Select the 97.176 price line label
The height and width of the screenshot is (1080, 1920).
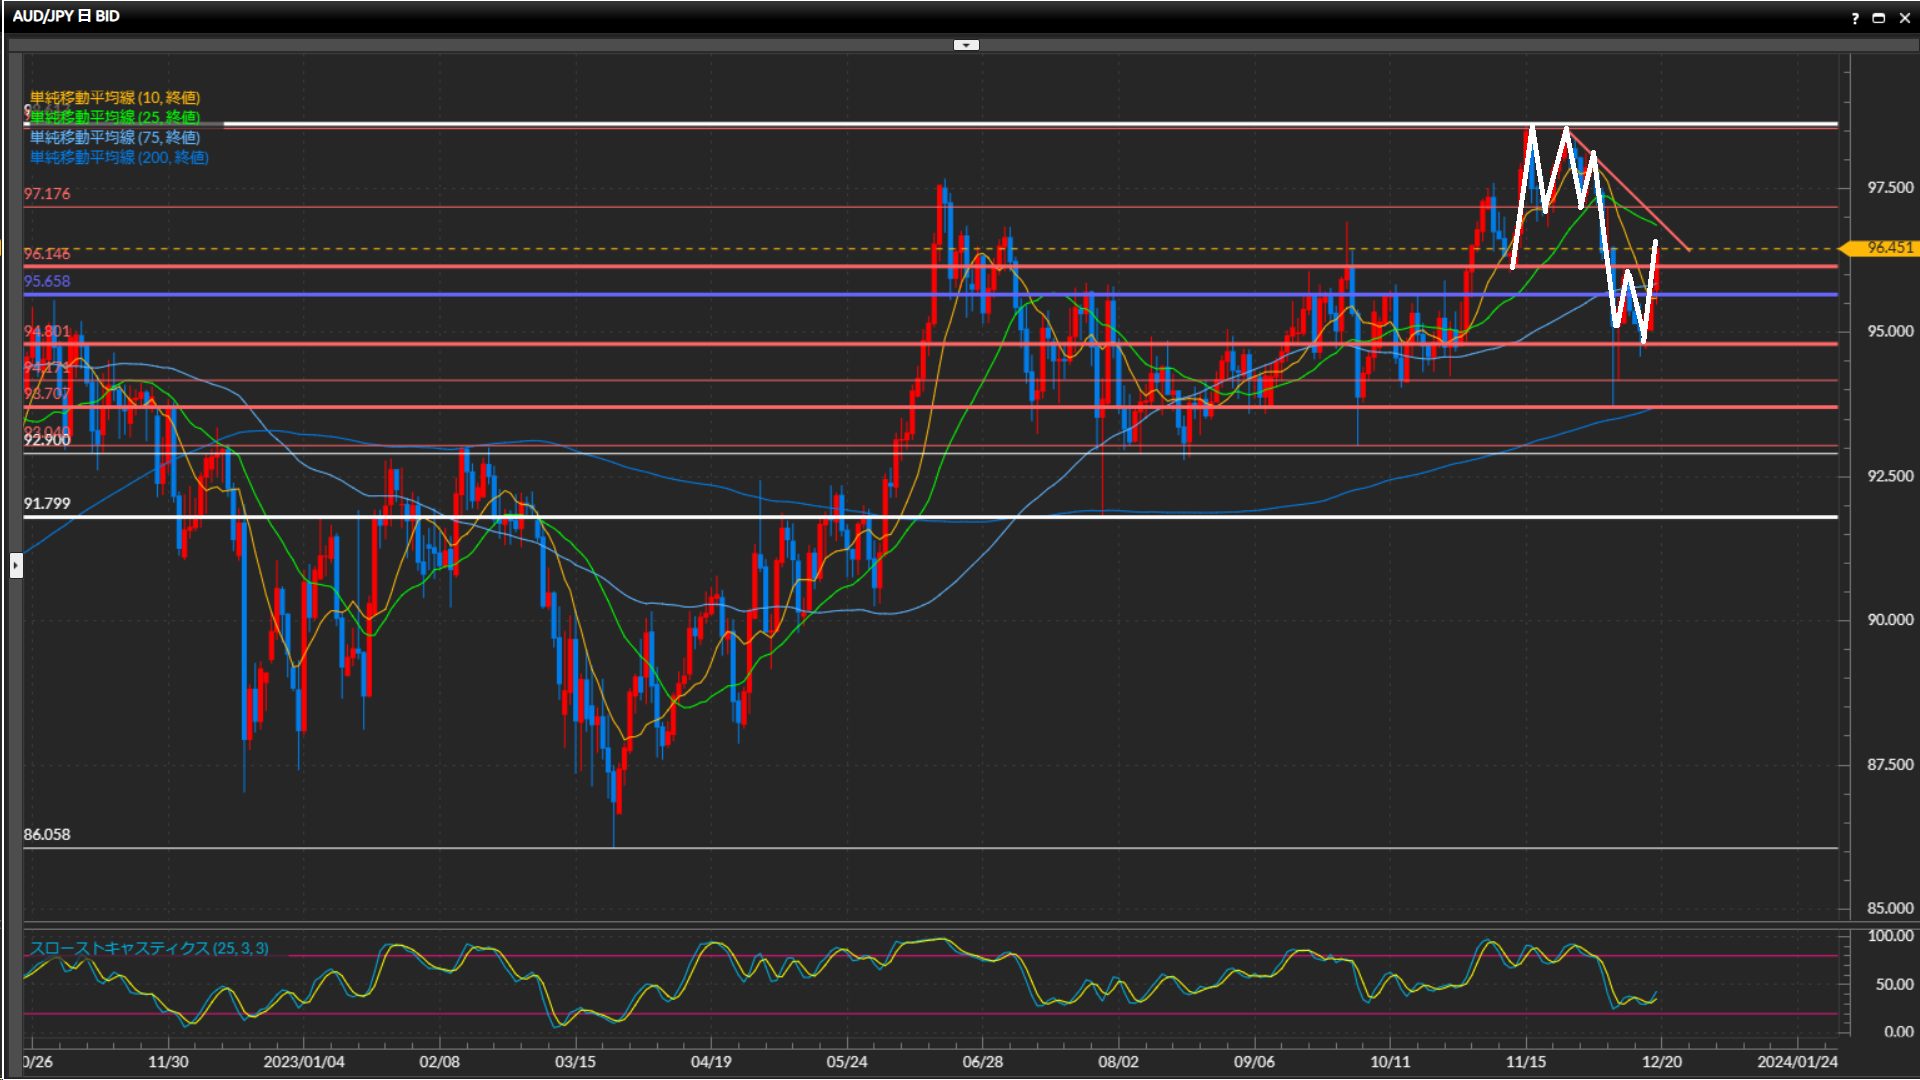[47, 193]
